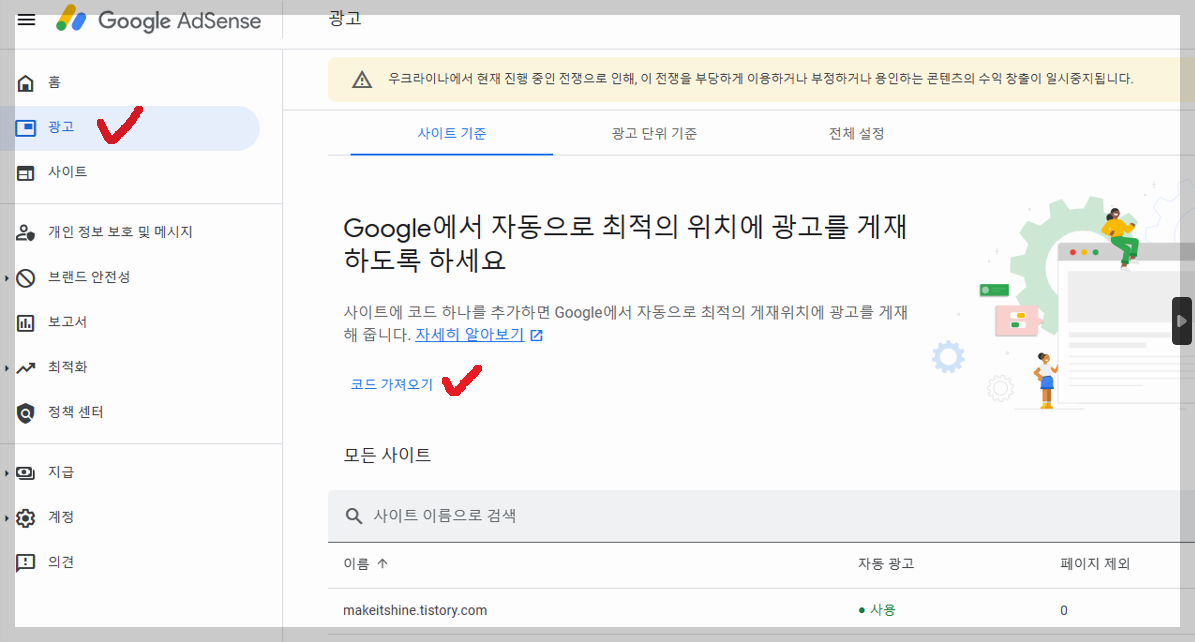Click the 개인 정보 보호 및 메시지 person icon
The height and width of the screenshot is (642, 1195).
click(26, 233)
